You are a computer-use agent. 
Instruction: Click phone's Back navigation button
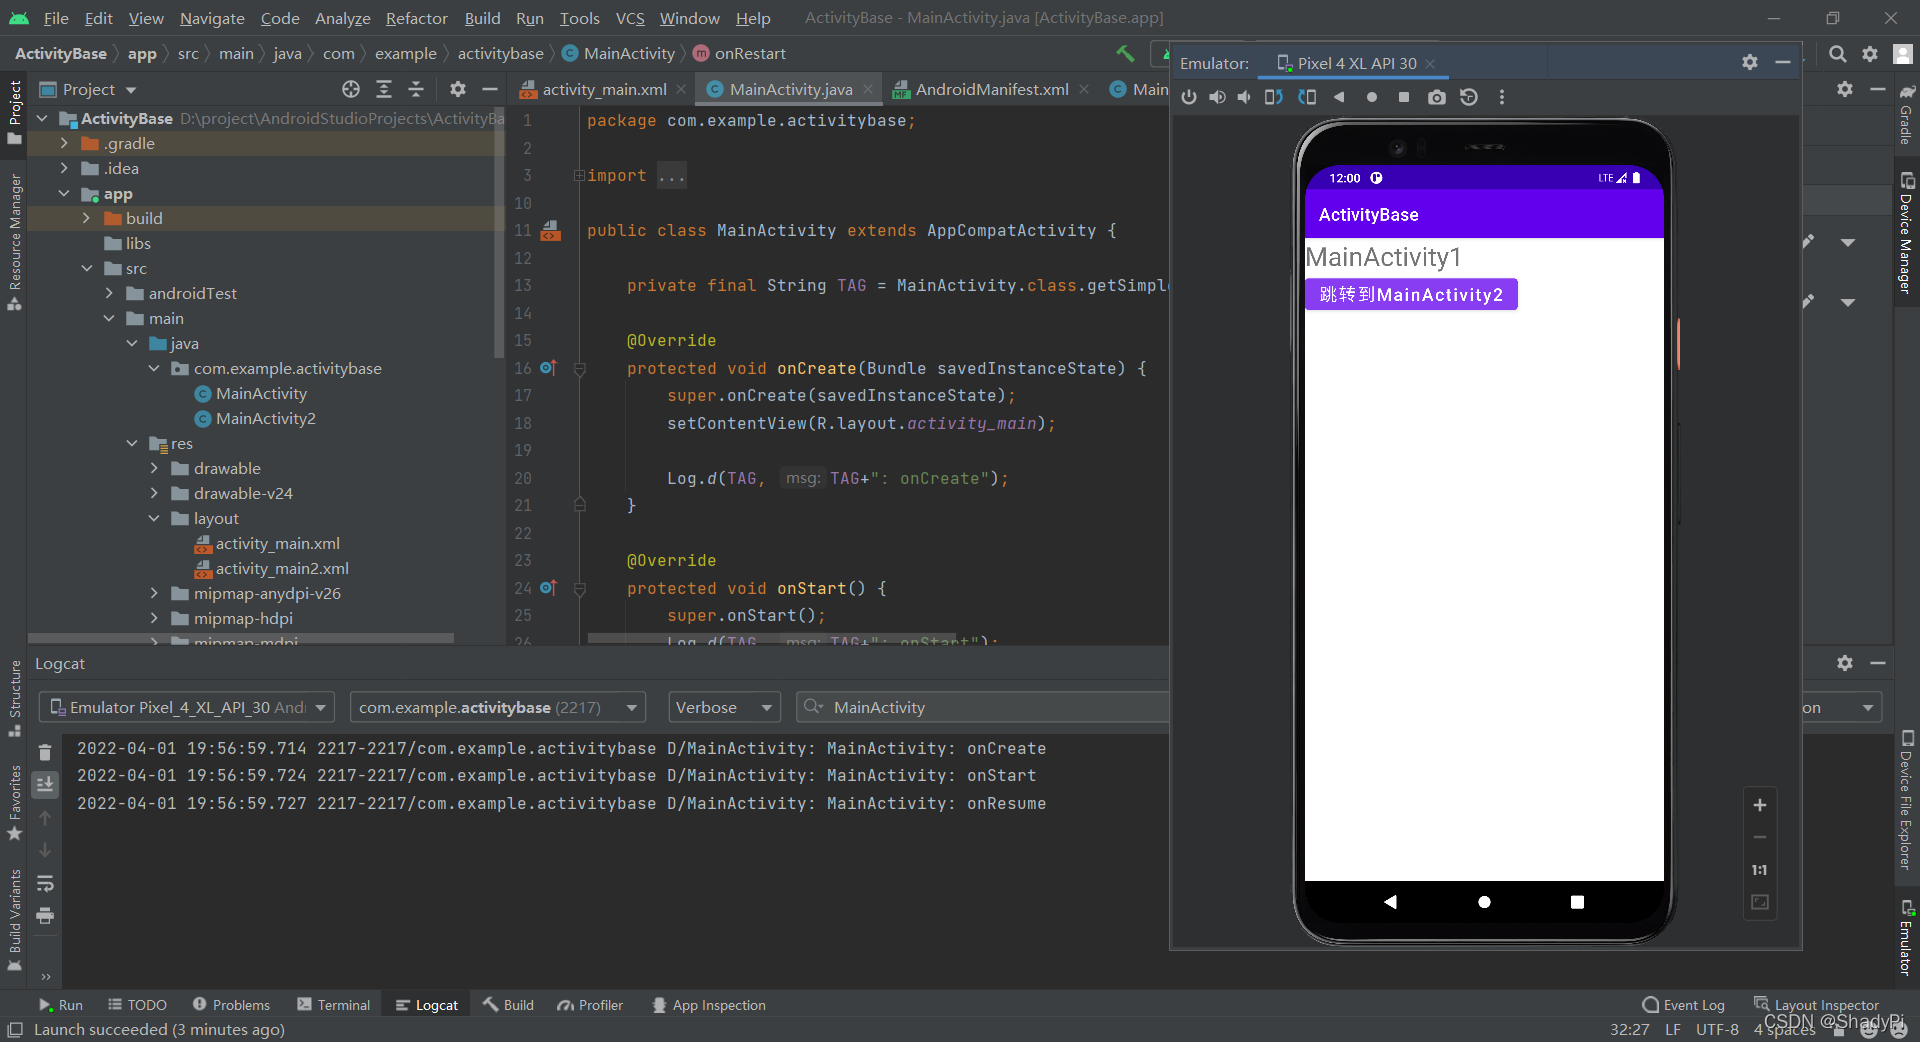pos(1390,902)
